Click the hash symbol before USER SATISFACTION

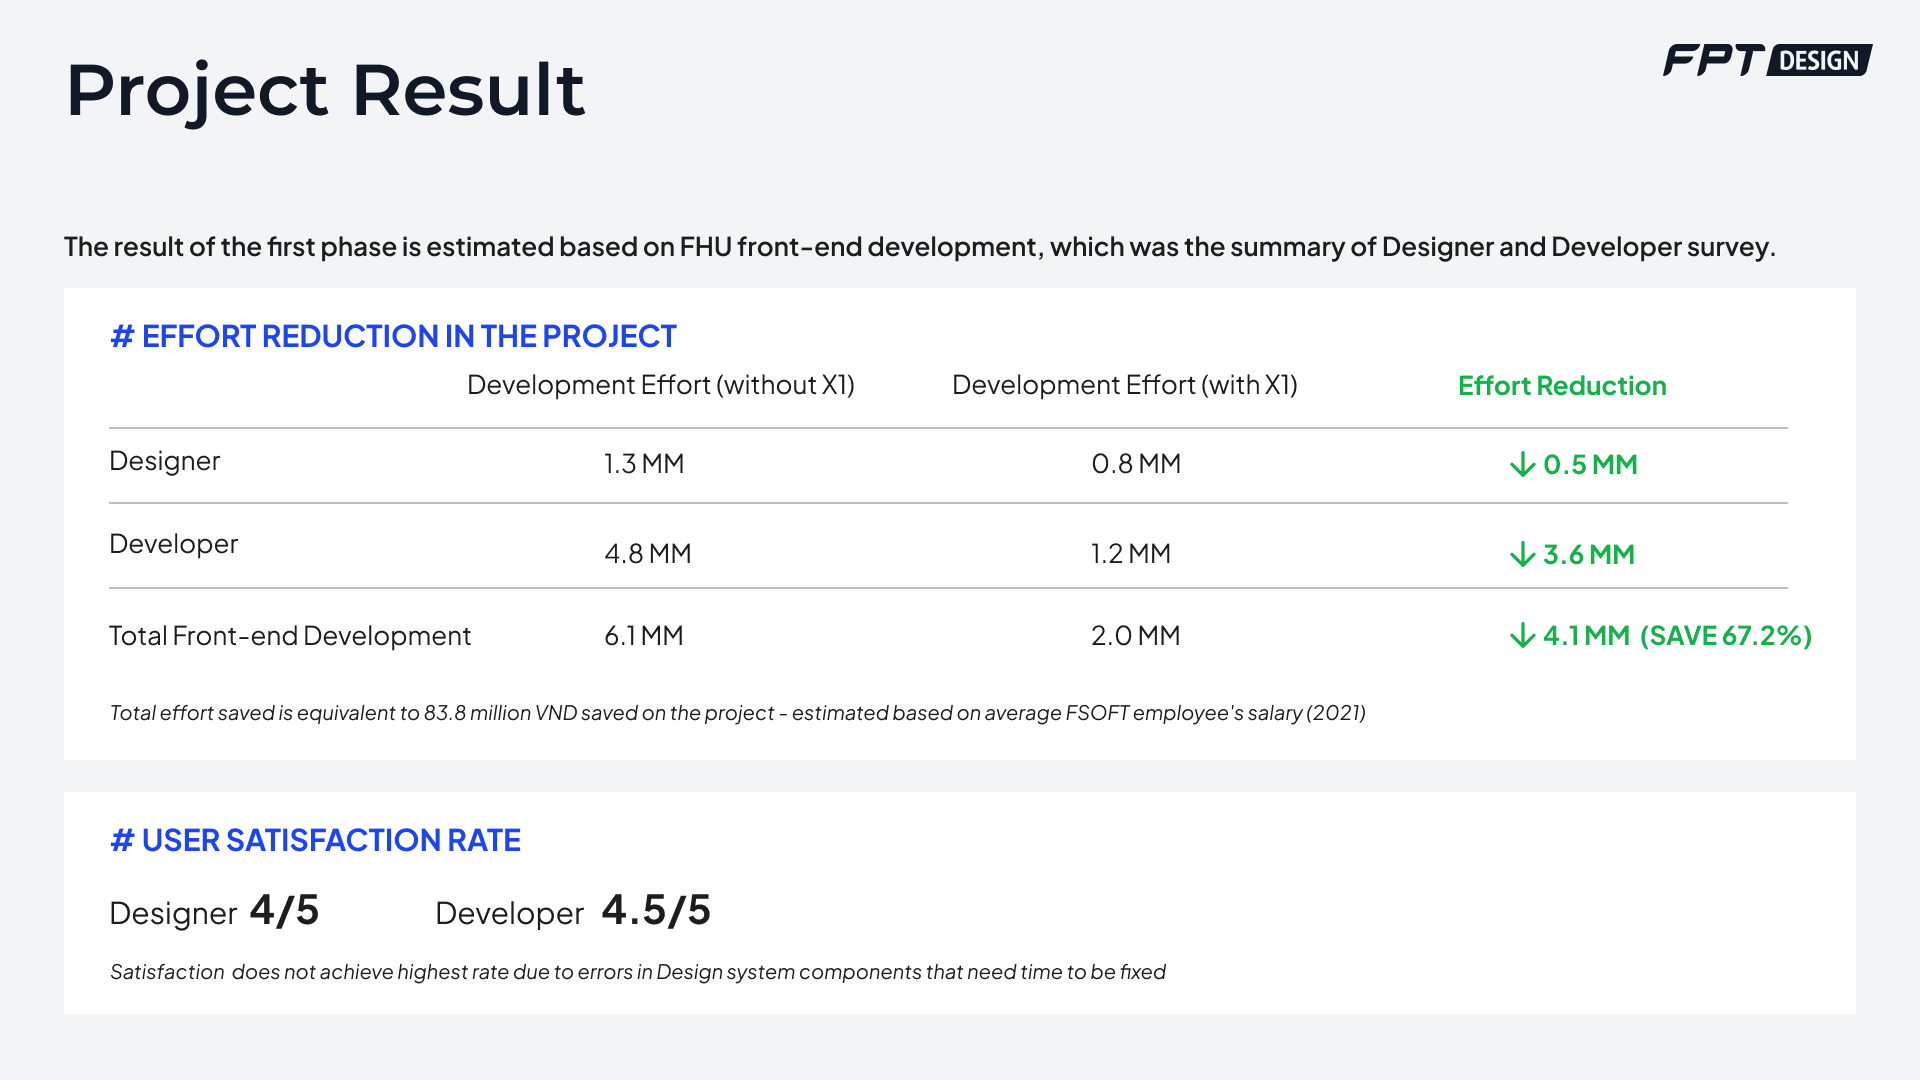[122, 841]
